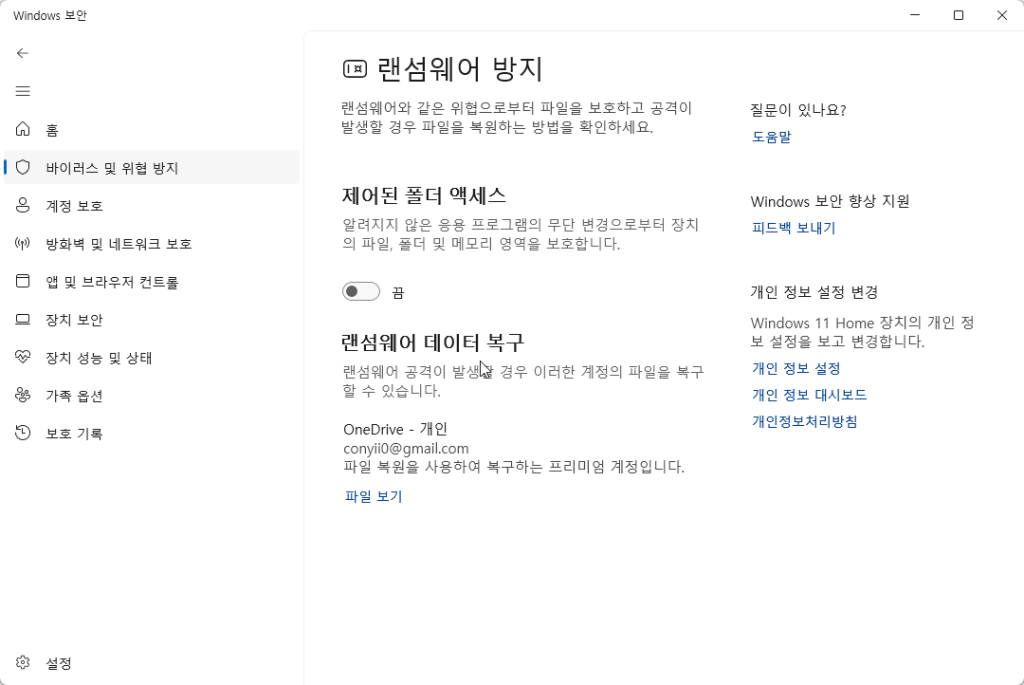1024x685 pixels.
Task: Click the 제어된 폴더 액세스 heading
Action: tap(424, 195)
